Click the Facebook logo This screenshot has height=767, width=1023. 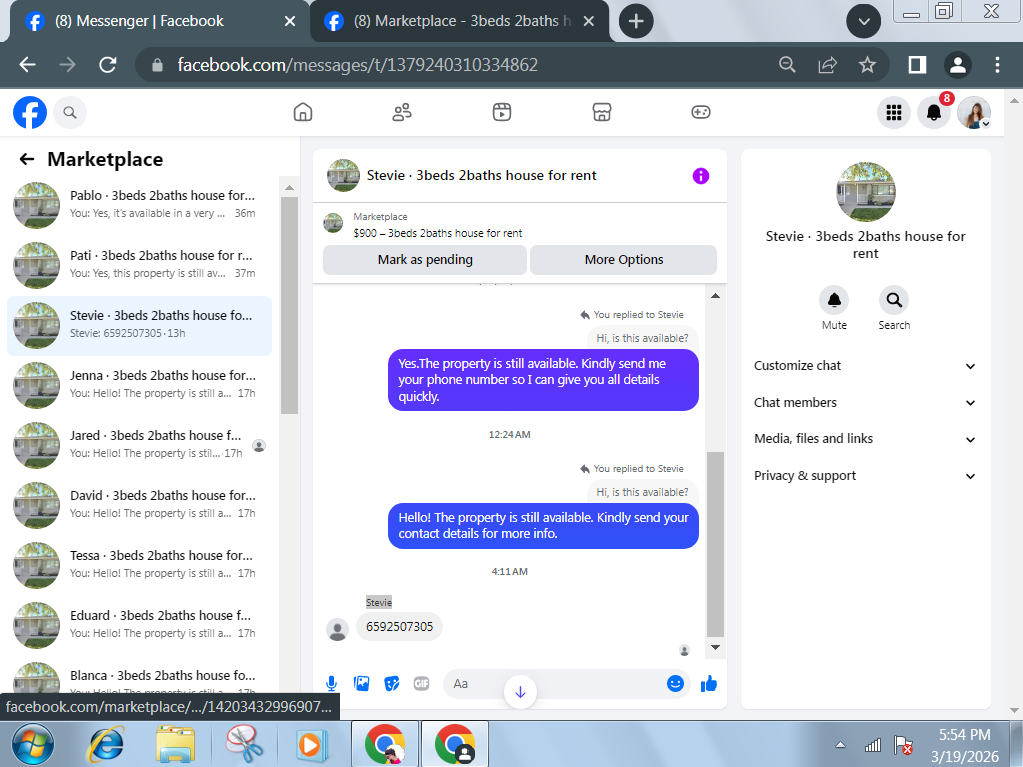coord(30,112)
